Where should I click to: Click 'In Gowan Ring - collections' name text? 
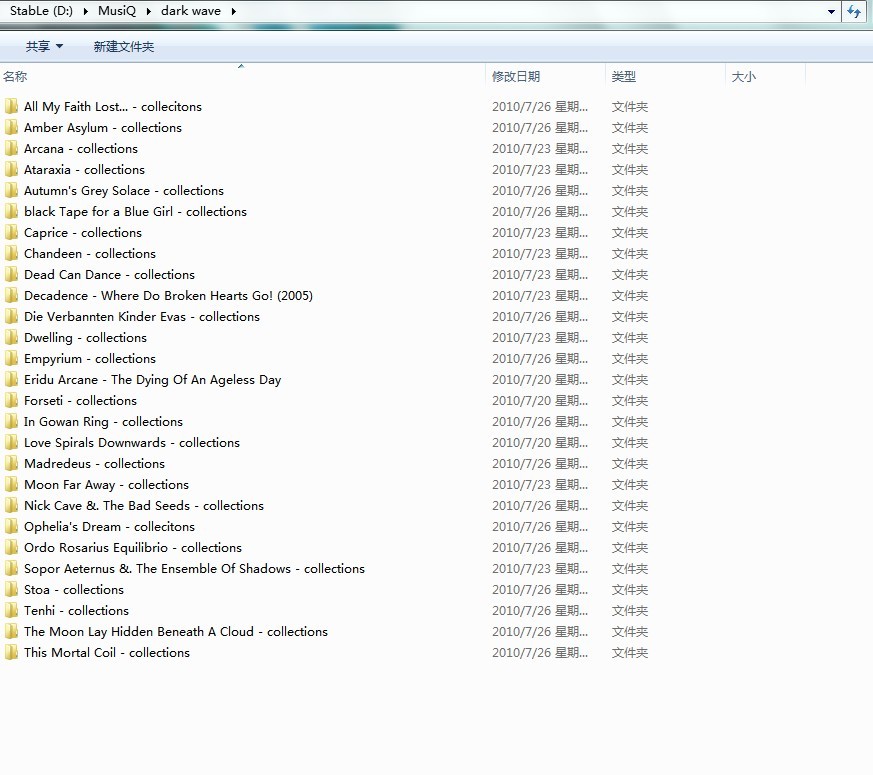pyautogui.click(x=103, y=421)
